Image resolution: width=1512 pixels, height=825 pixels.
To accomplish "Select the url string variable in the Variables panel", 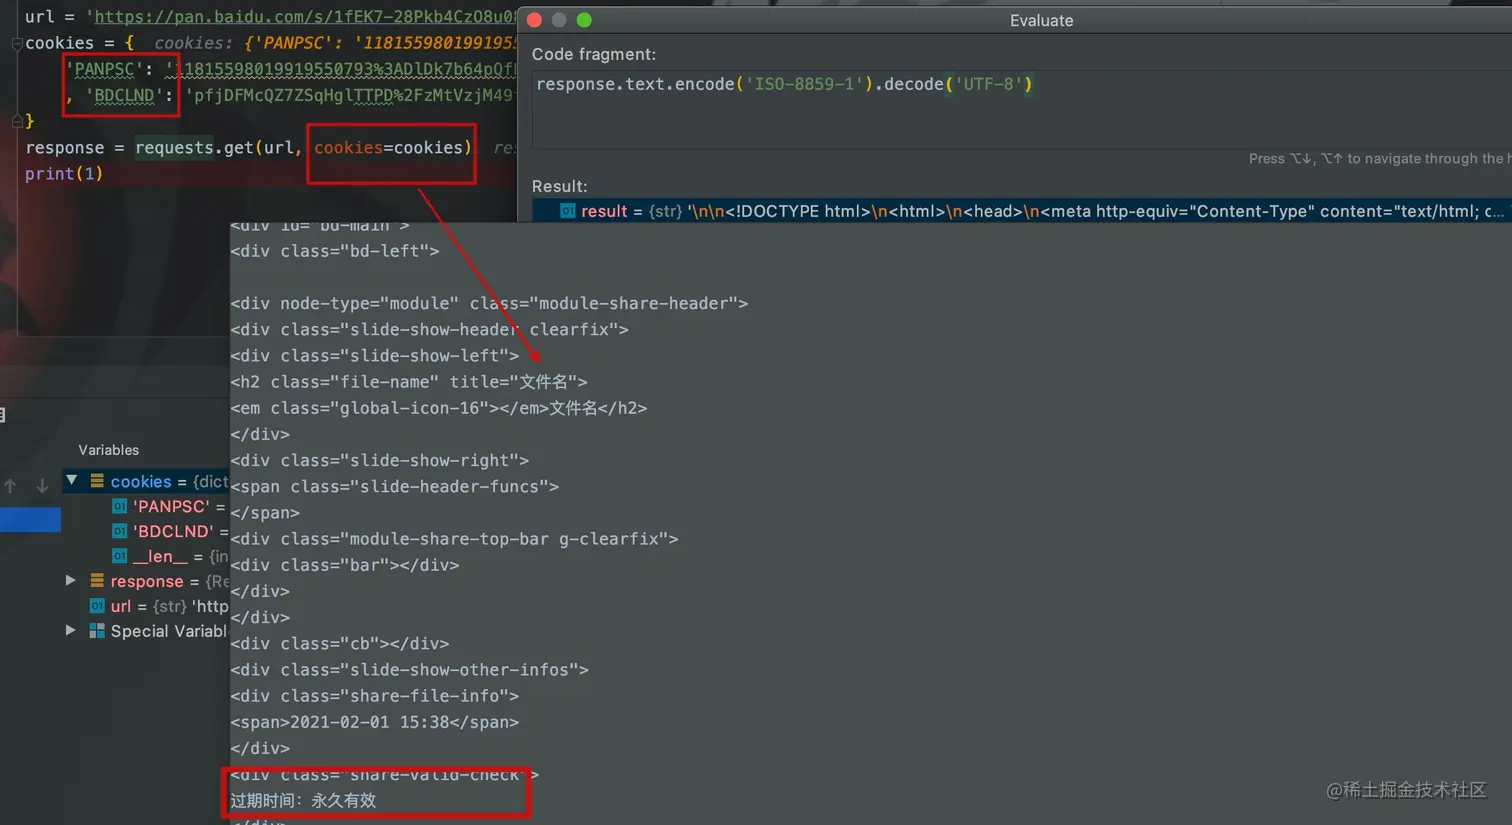I will coord(159,606).
